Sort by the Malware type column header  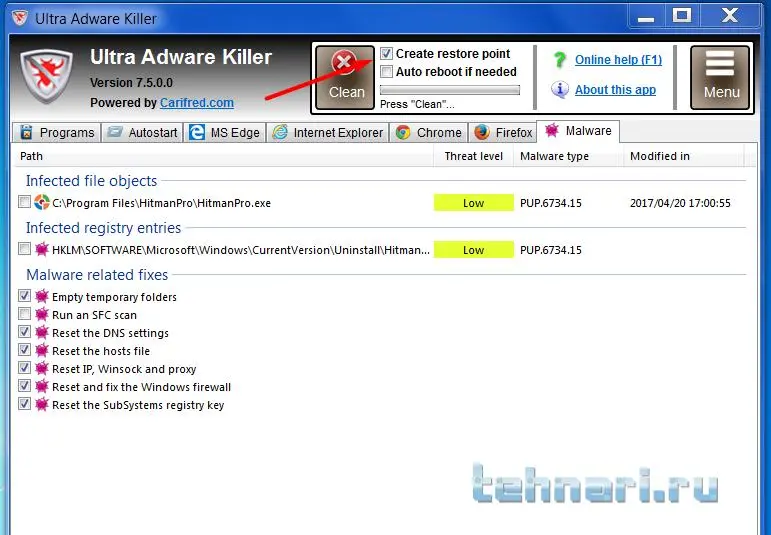click(568, 156)
